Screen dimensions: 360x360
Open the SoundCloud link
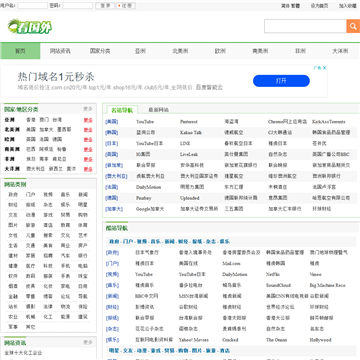[278, 285]
